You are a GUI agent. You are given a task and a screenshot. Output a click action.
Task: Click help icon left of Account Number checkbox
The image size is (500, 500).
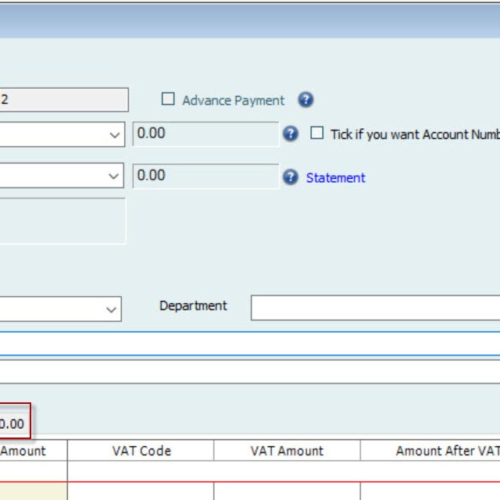[x=290, y=134]
